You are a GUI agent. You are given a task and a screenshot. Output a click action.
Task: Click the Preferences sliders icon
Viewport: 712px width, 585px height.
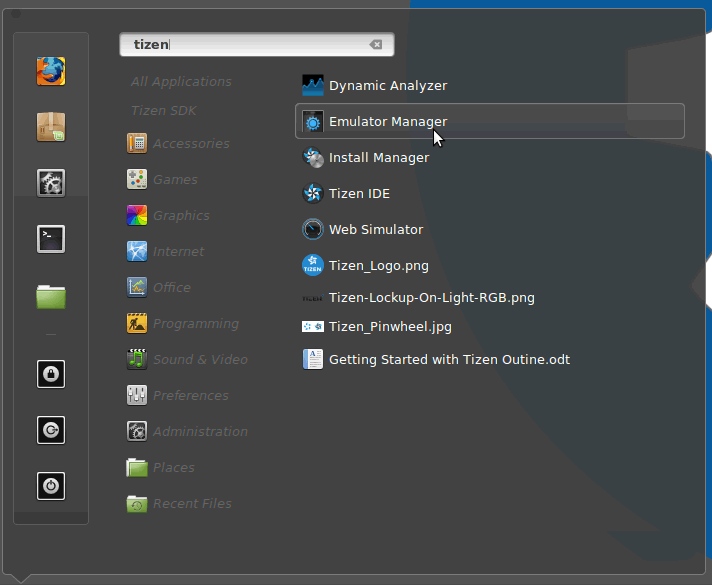(x=137, y=395)
